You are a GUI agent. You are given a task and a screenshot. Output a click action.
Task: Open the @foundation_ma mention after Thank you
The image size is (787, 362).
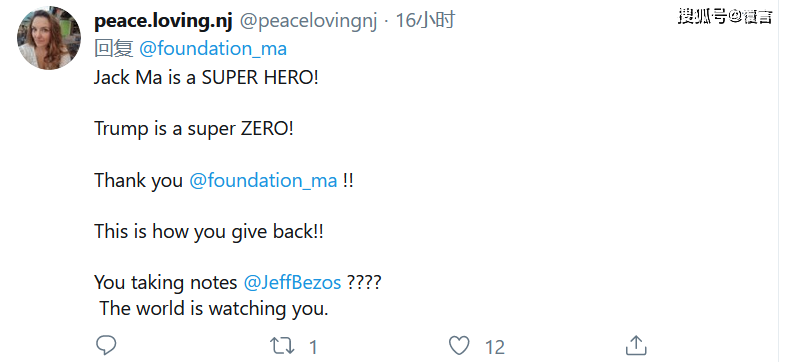[x=263, y=180]
